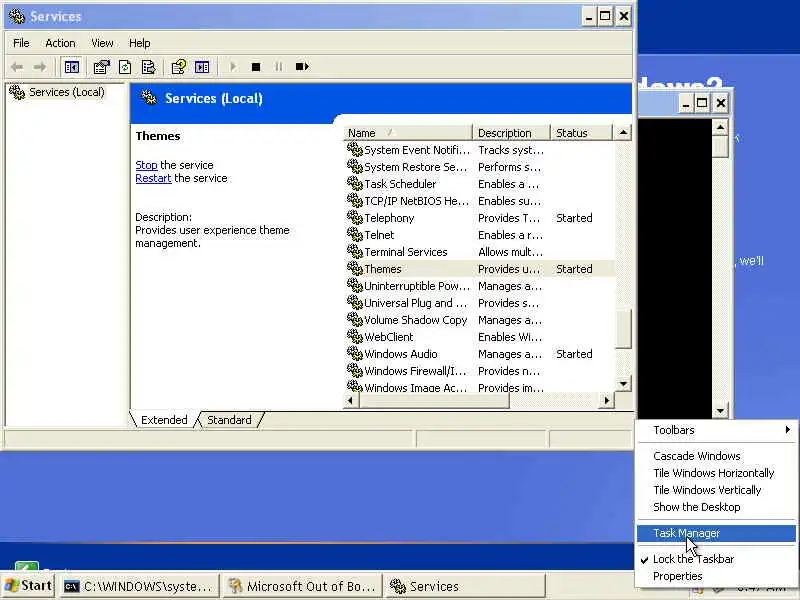Click Restart the service link
The image size is (800, 600).
[x=153, y=179]
